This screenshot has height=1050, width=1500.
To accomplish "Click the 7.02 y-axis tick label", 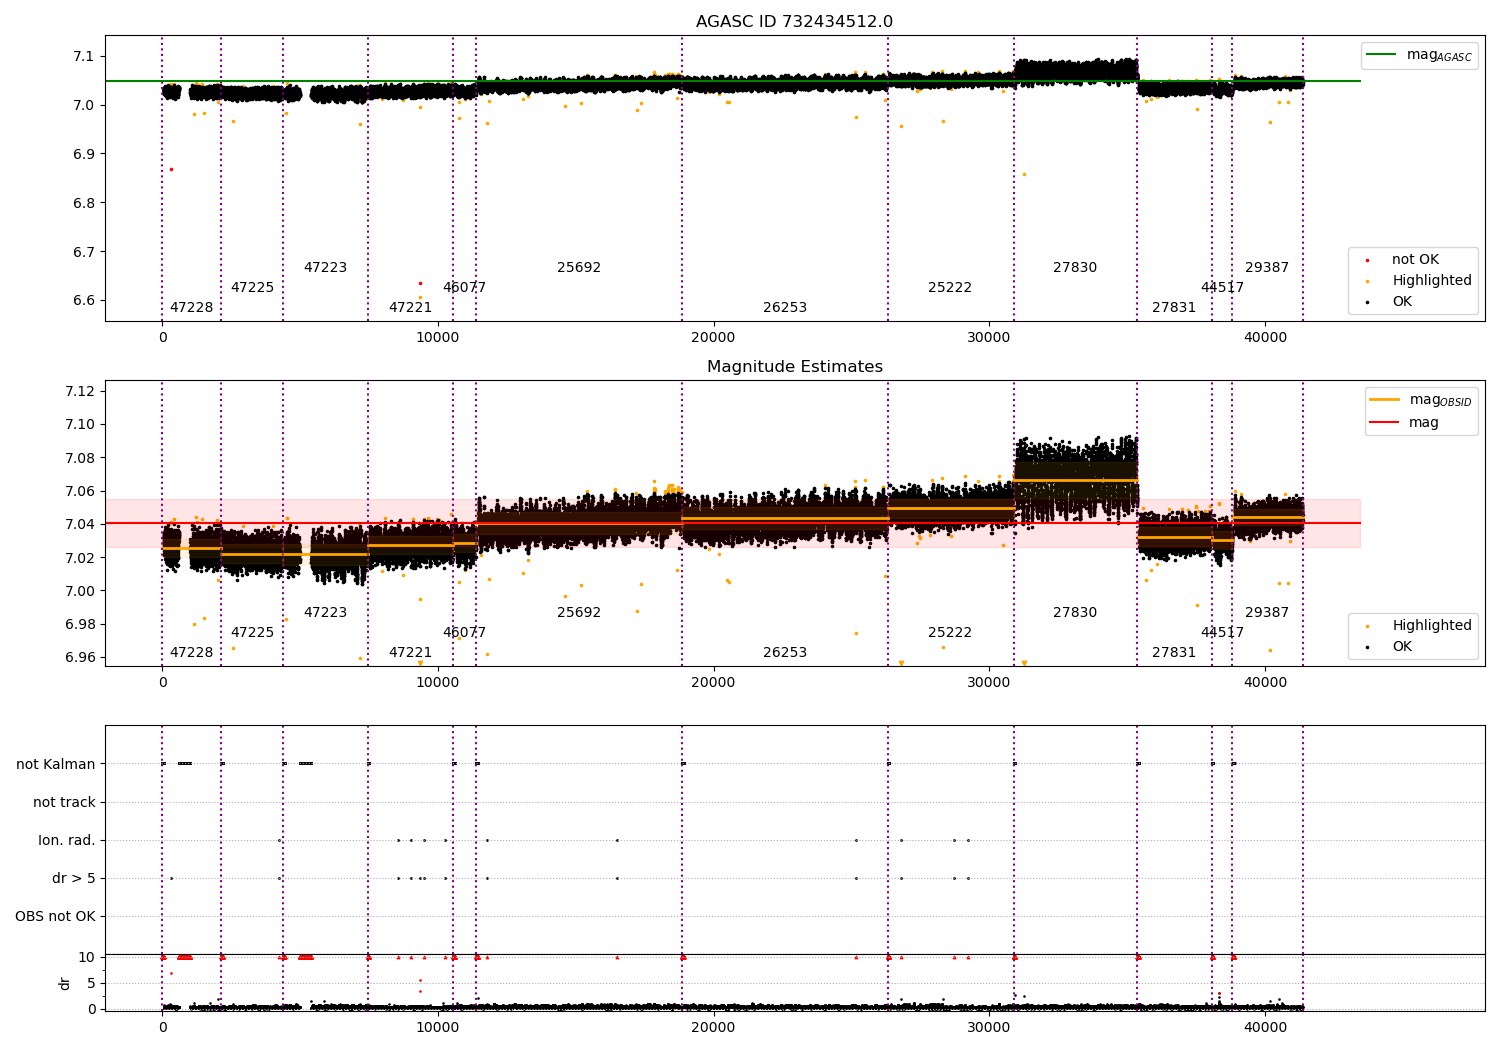I will point(79,558).
